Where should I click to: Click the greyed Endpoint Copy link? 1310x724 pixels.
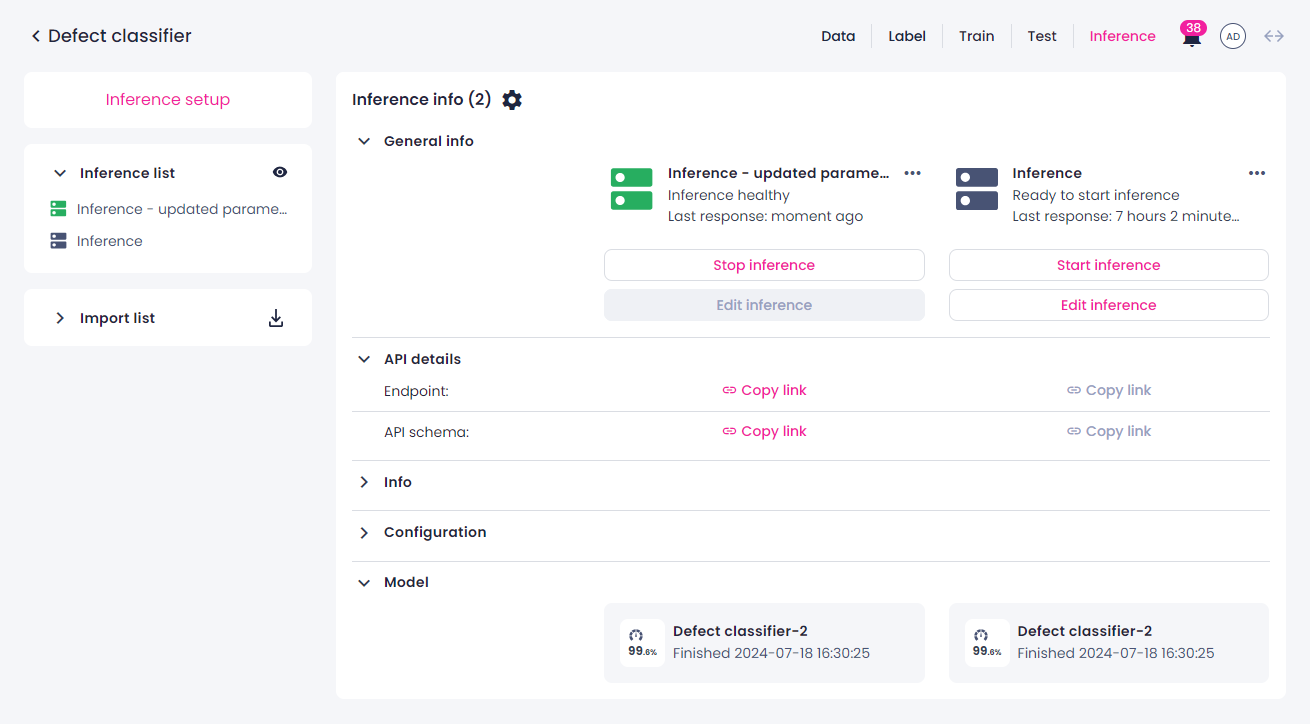1109,390
